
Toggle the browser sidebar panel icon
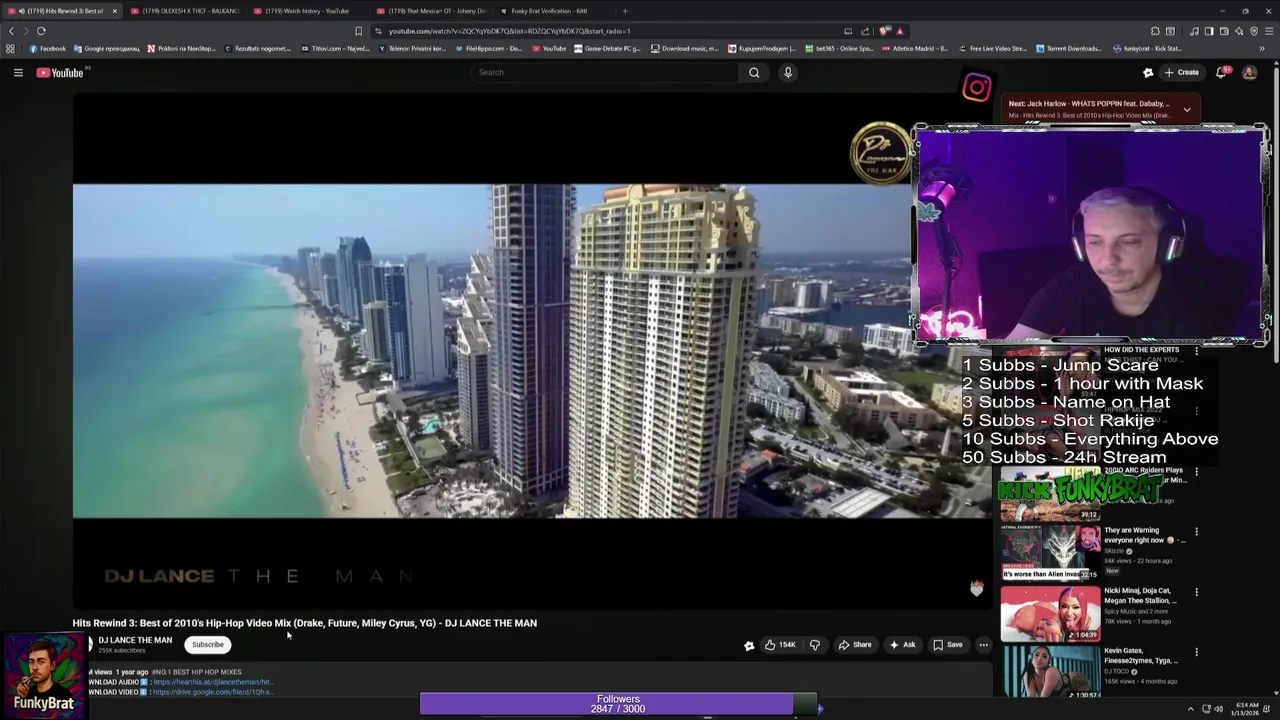1209,31
